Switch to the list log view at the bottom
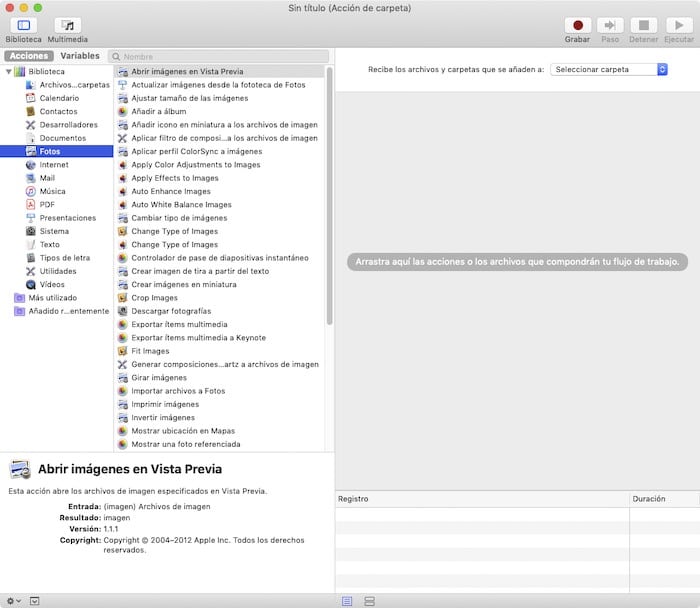The height and width of the screenshot is (608, 700). [347, 601]
